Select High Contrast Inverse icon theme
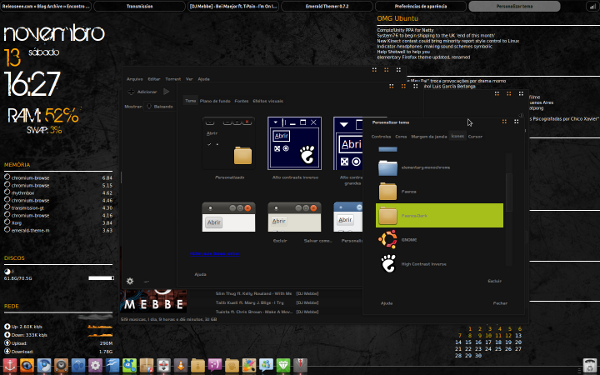 point(439,264)
